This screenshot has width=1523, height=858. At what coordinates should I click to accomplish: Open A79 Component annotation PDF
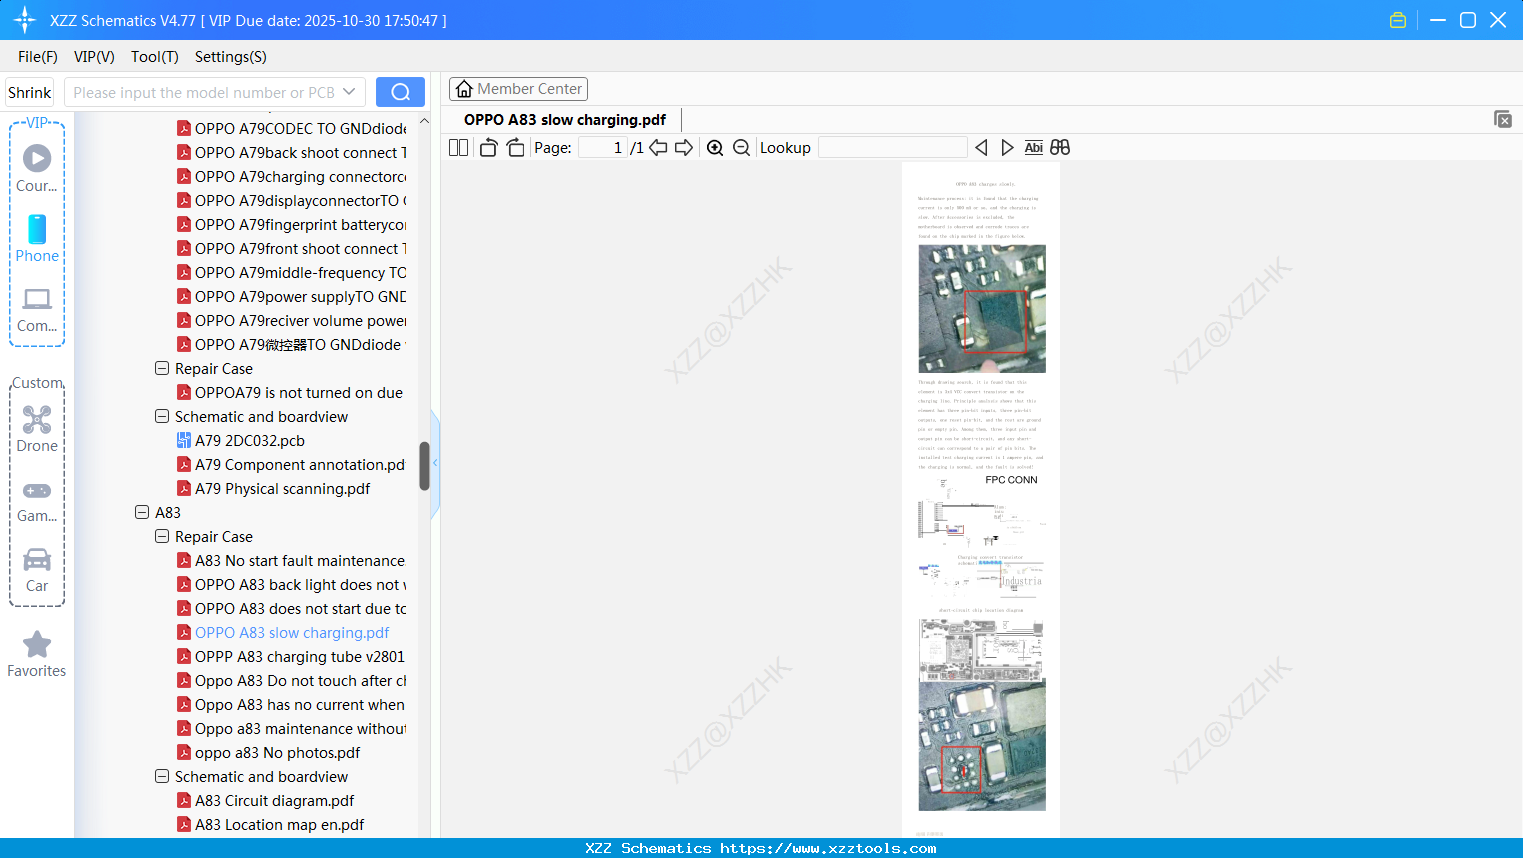coord(291,465)
